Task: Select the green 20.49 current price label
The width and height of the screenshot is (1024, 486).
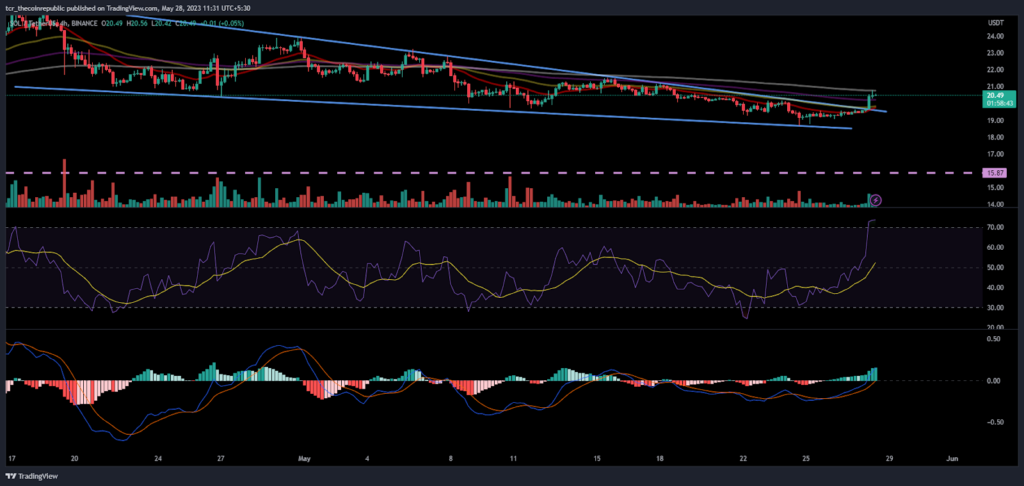Action: click(997, 99)
